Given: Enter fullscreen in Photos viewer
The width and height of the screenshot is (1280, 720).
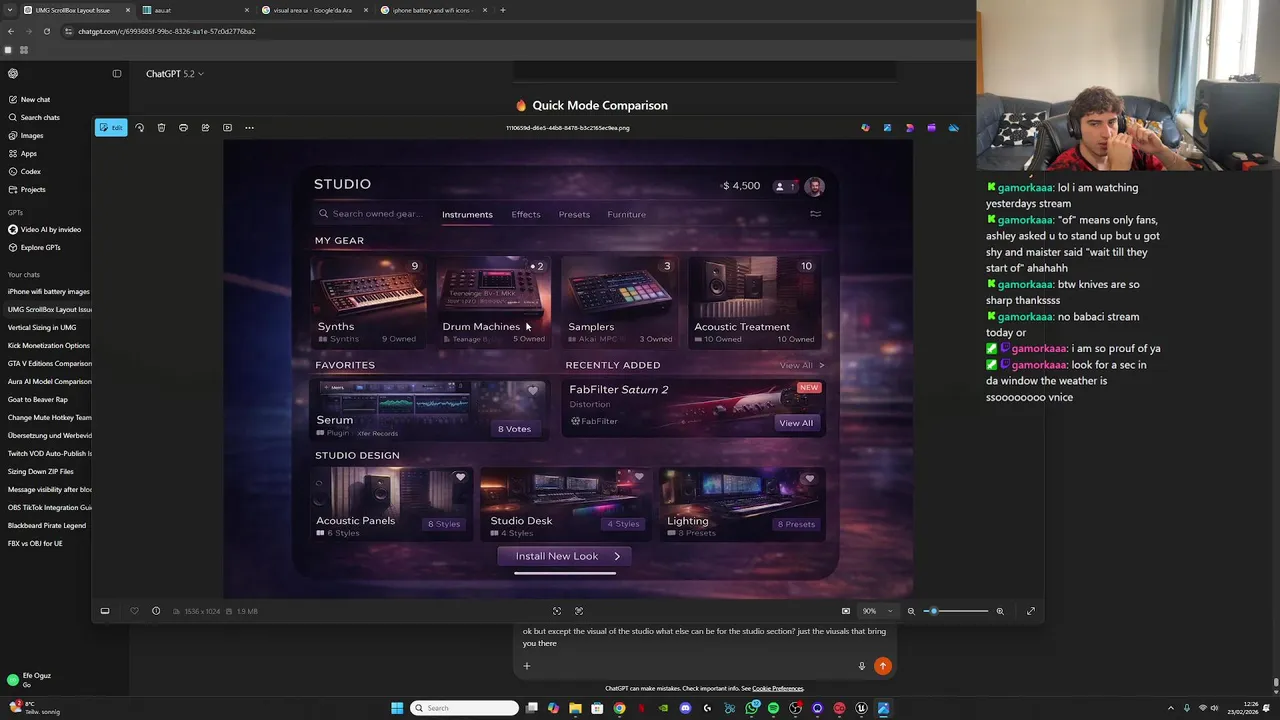Looking at the screenshot, I should coord(1031,611).
